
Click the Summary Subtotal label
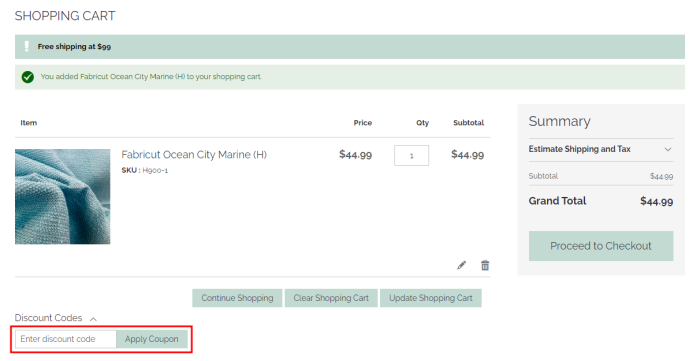[543, 176]
